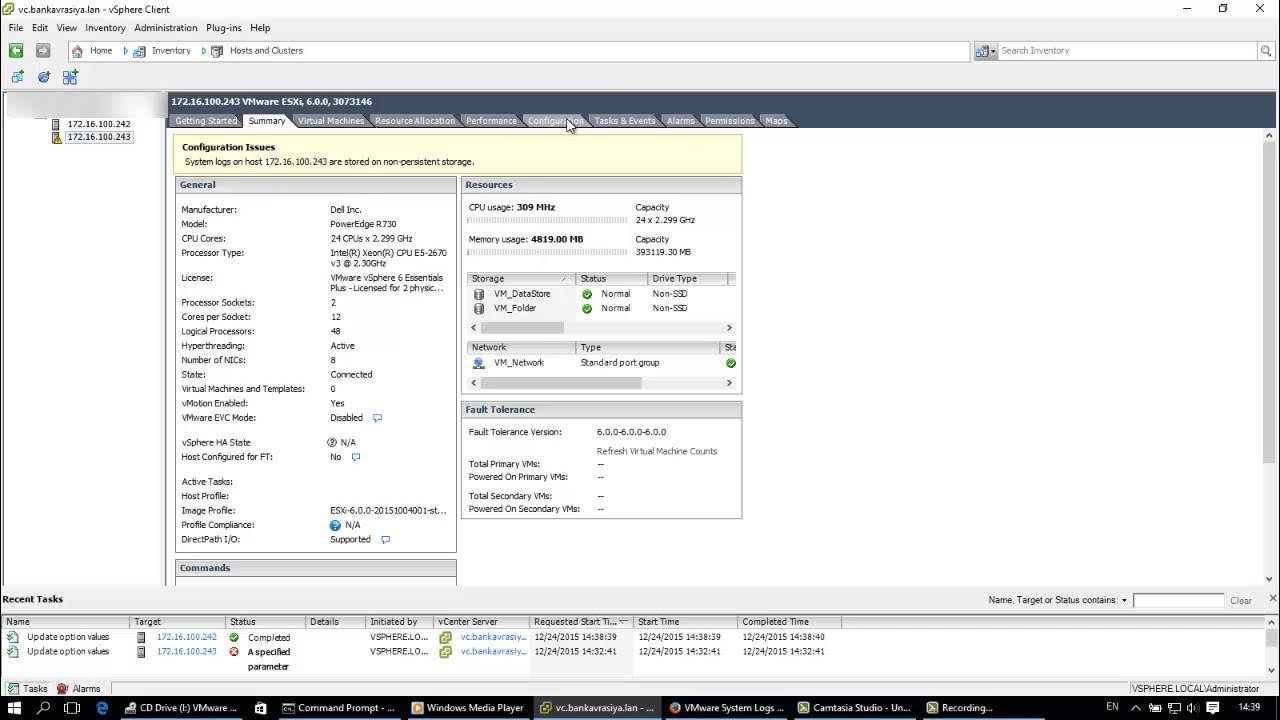
Task: Open the View menu
Action: [67, 28]
